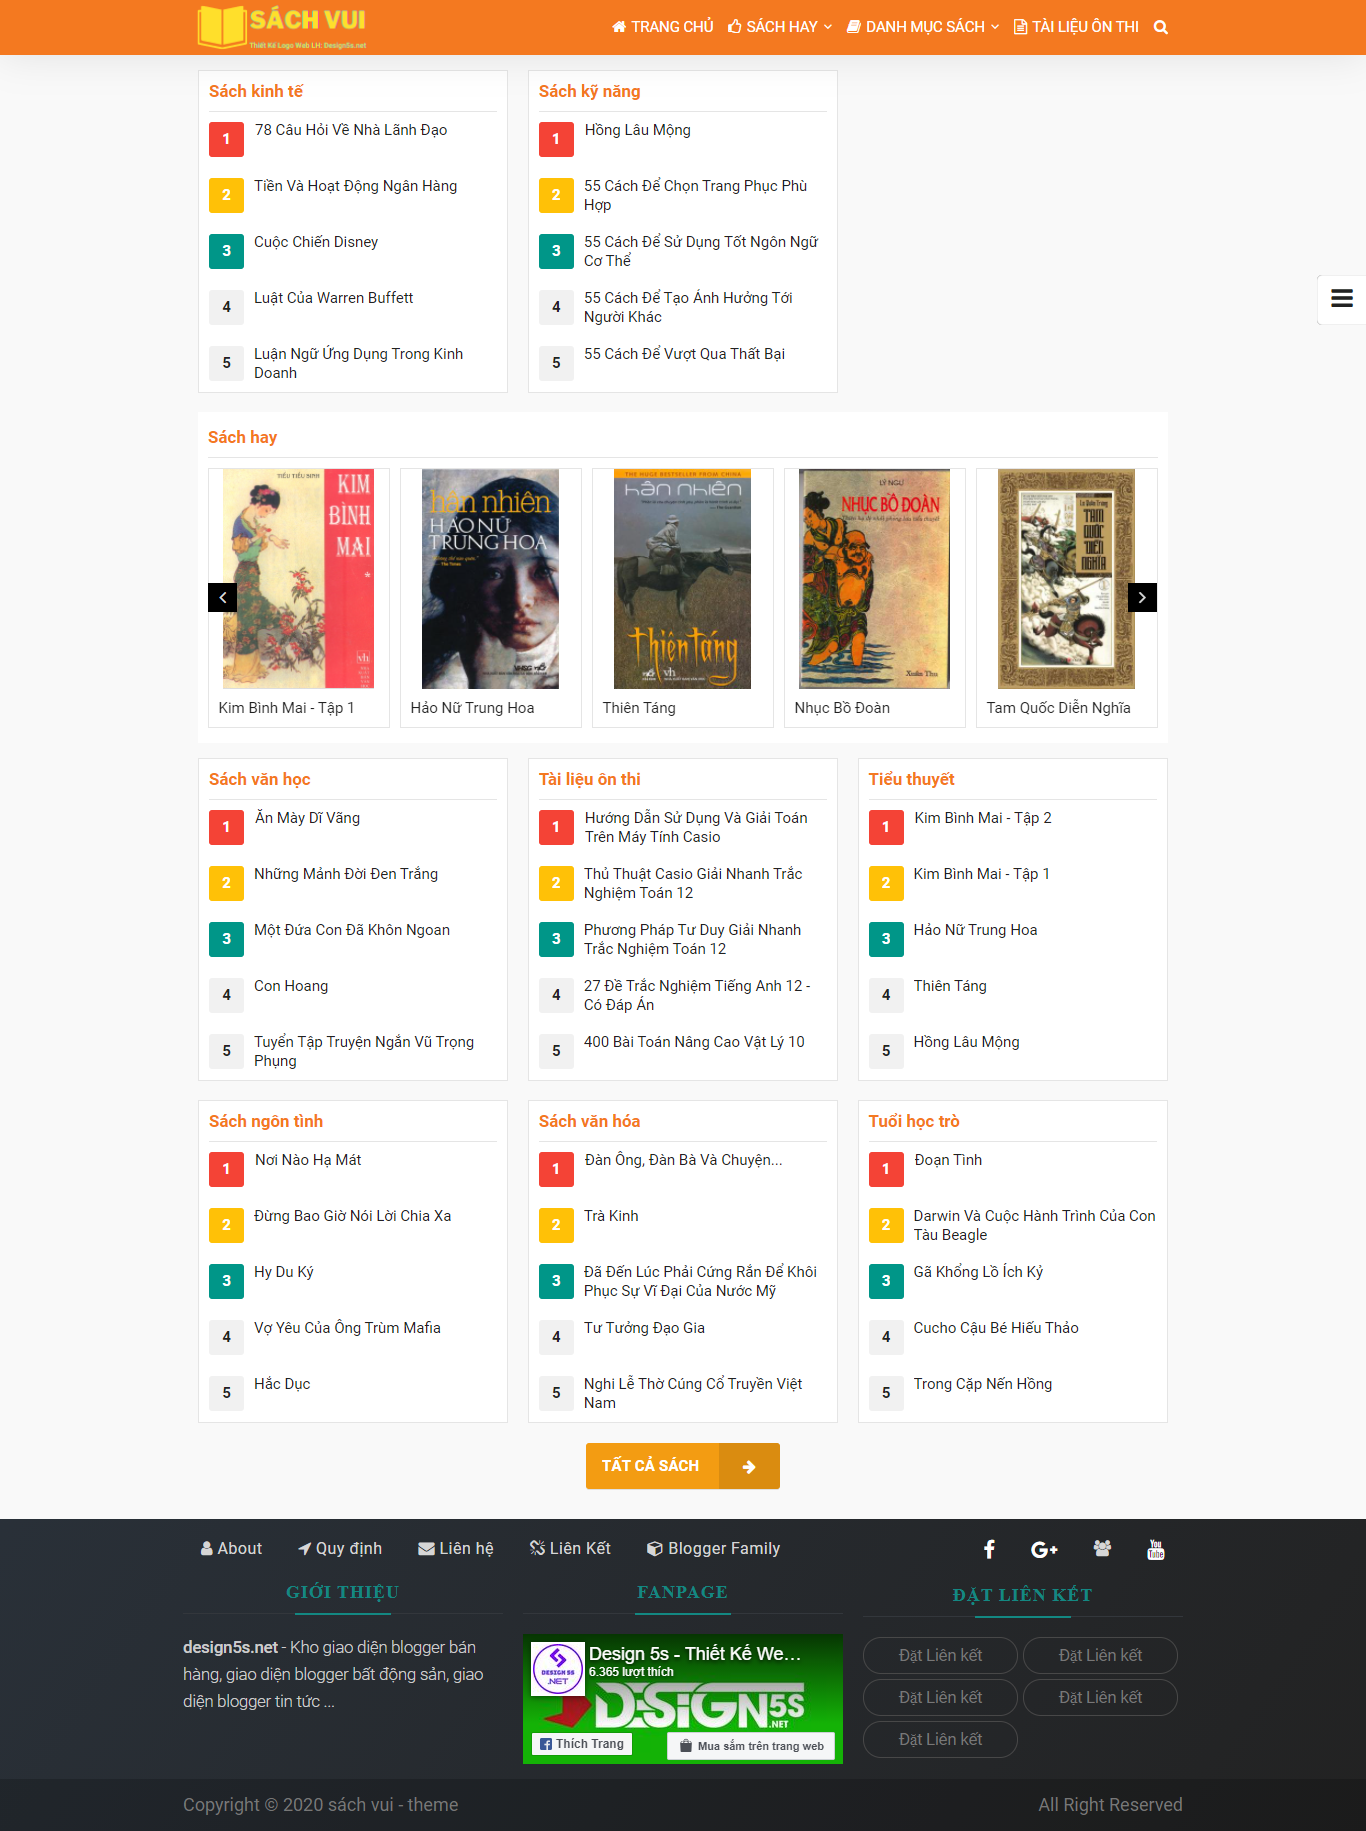Open Nơi Nào Hạ Mát link

coord(308,1160)
